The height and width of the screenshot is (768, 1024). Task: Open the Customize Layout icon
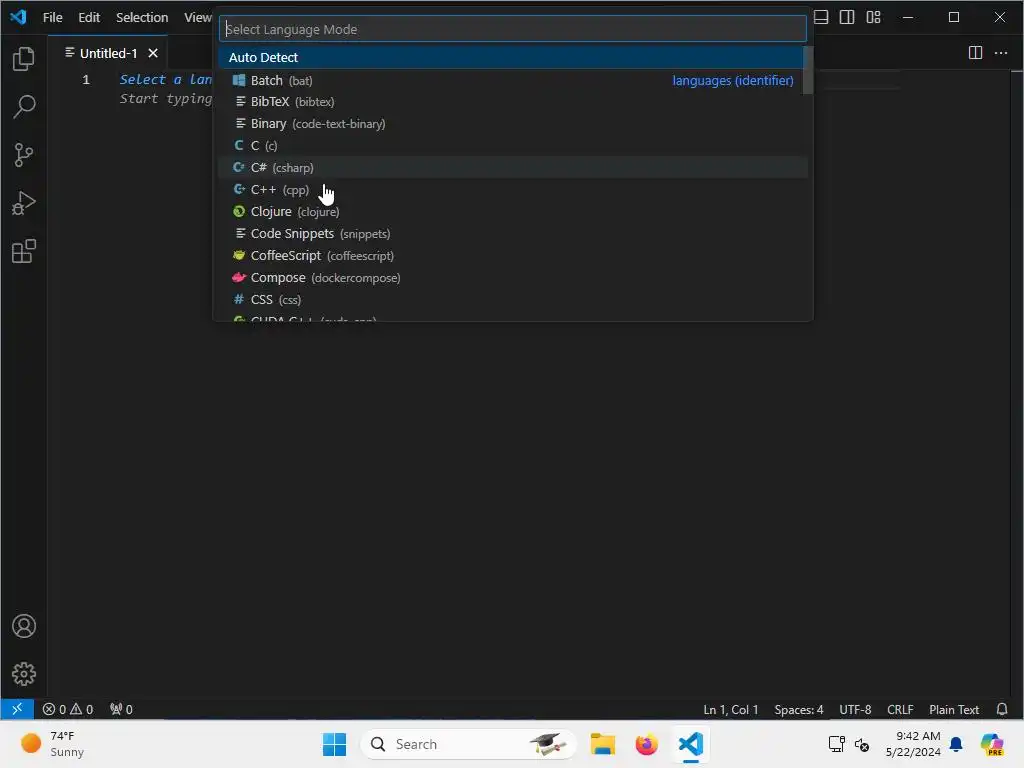click(x=873, y=17)
